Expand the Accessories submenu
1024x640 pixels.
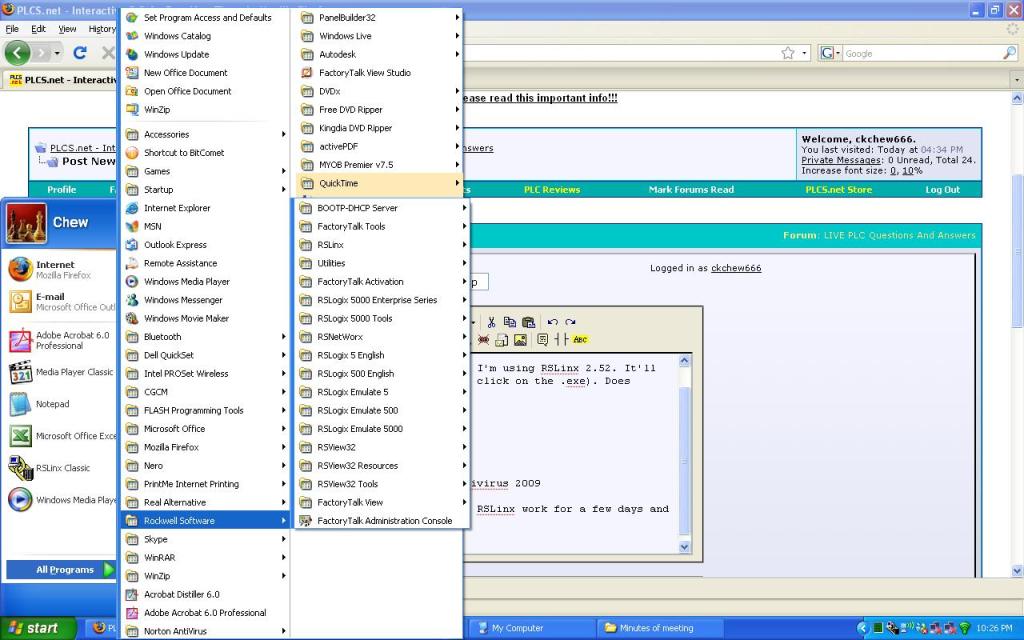(x=204, y=135)
